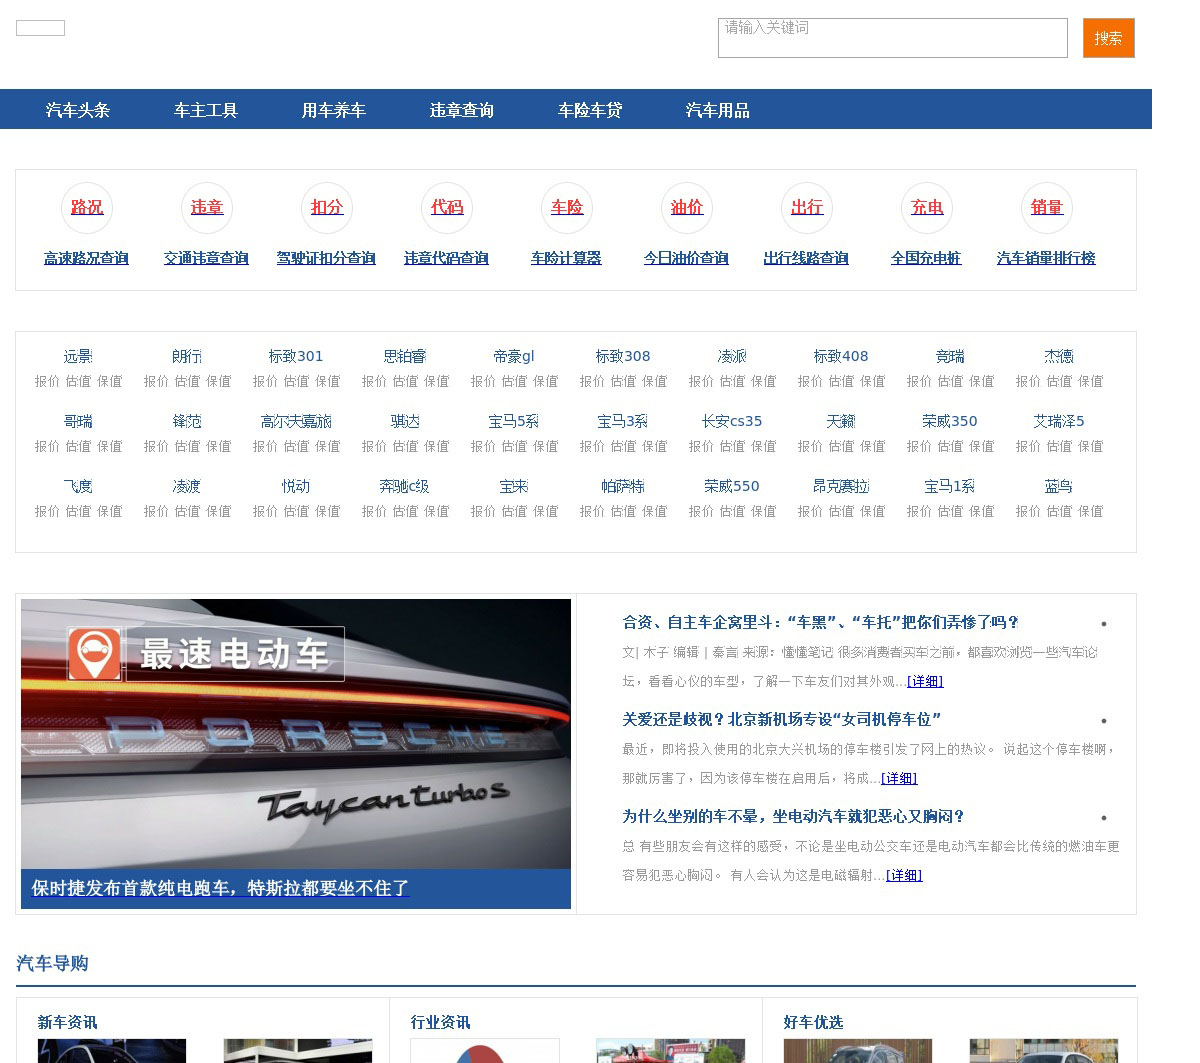
Task: Open 车险计算器 link
Action: click(566, 258)
